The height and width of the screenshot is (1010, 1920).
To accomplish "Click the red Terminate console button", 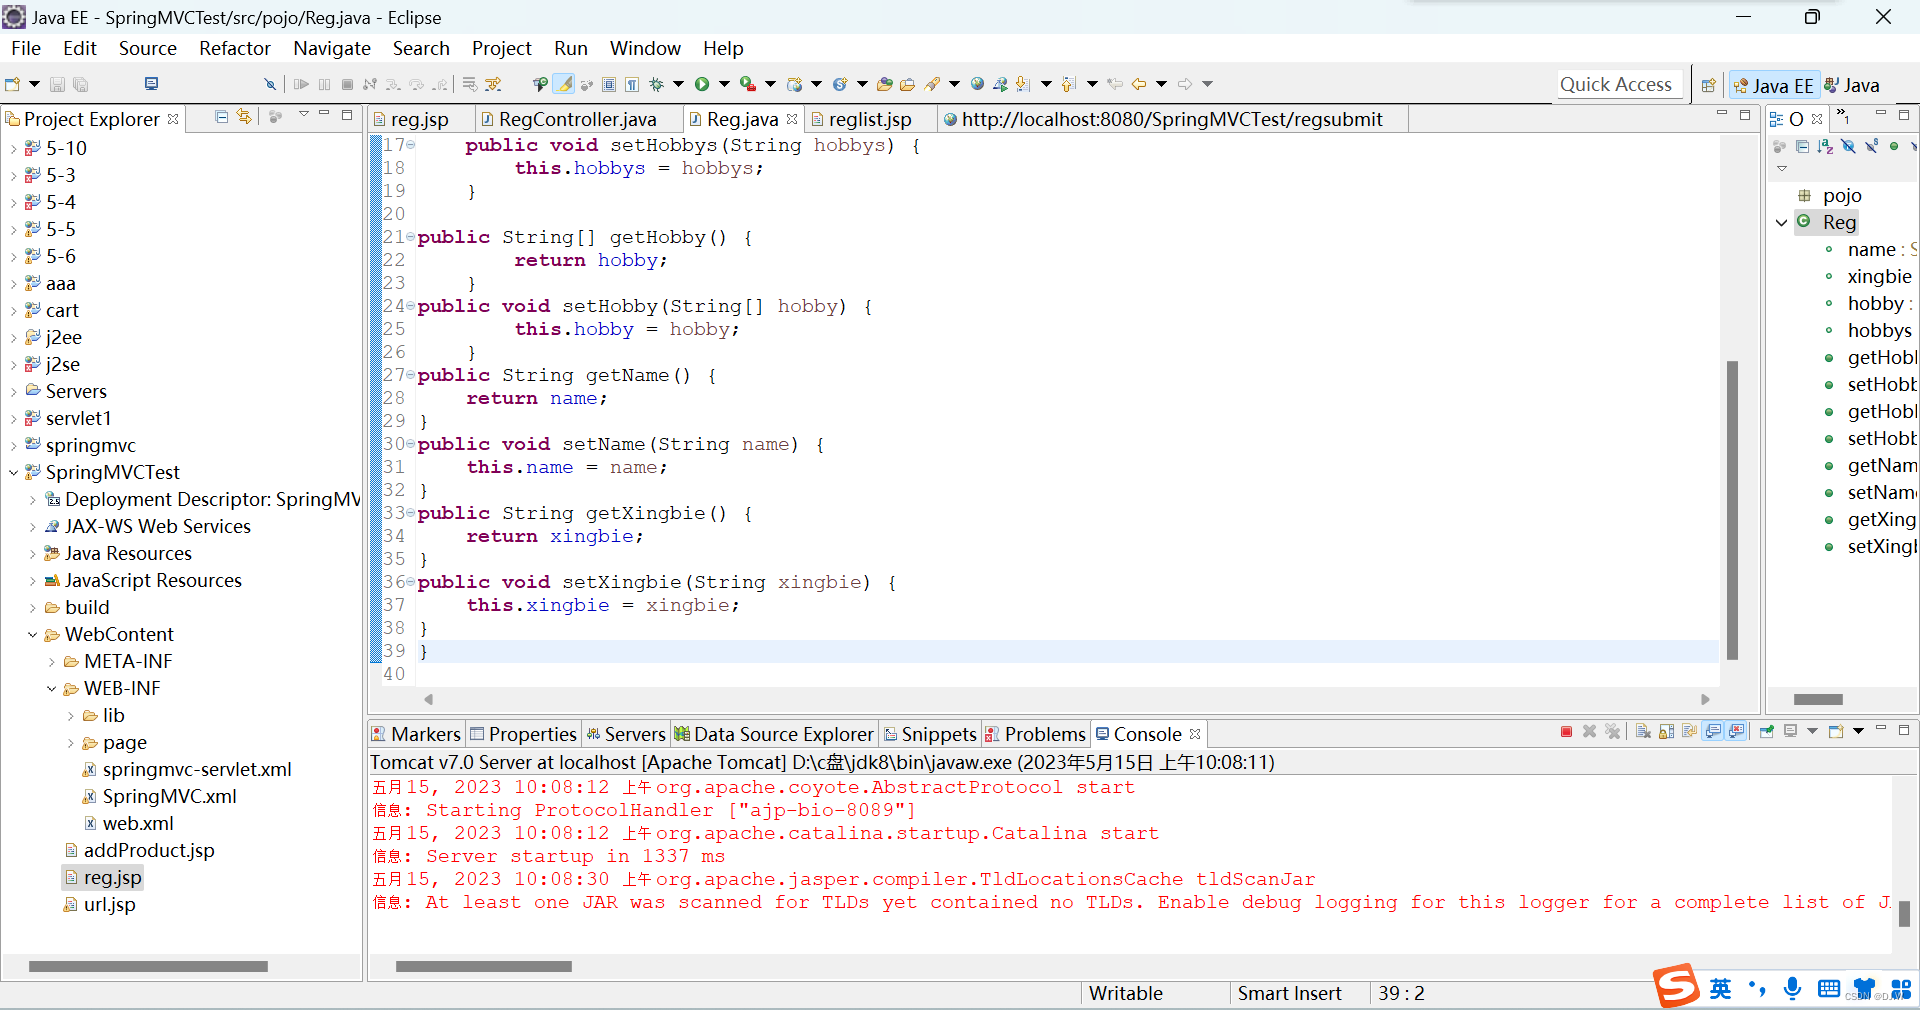I will pyautogui.click(x=1566, y=732).
